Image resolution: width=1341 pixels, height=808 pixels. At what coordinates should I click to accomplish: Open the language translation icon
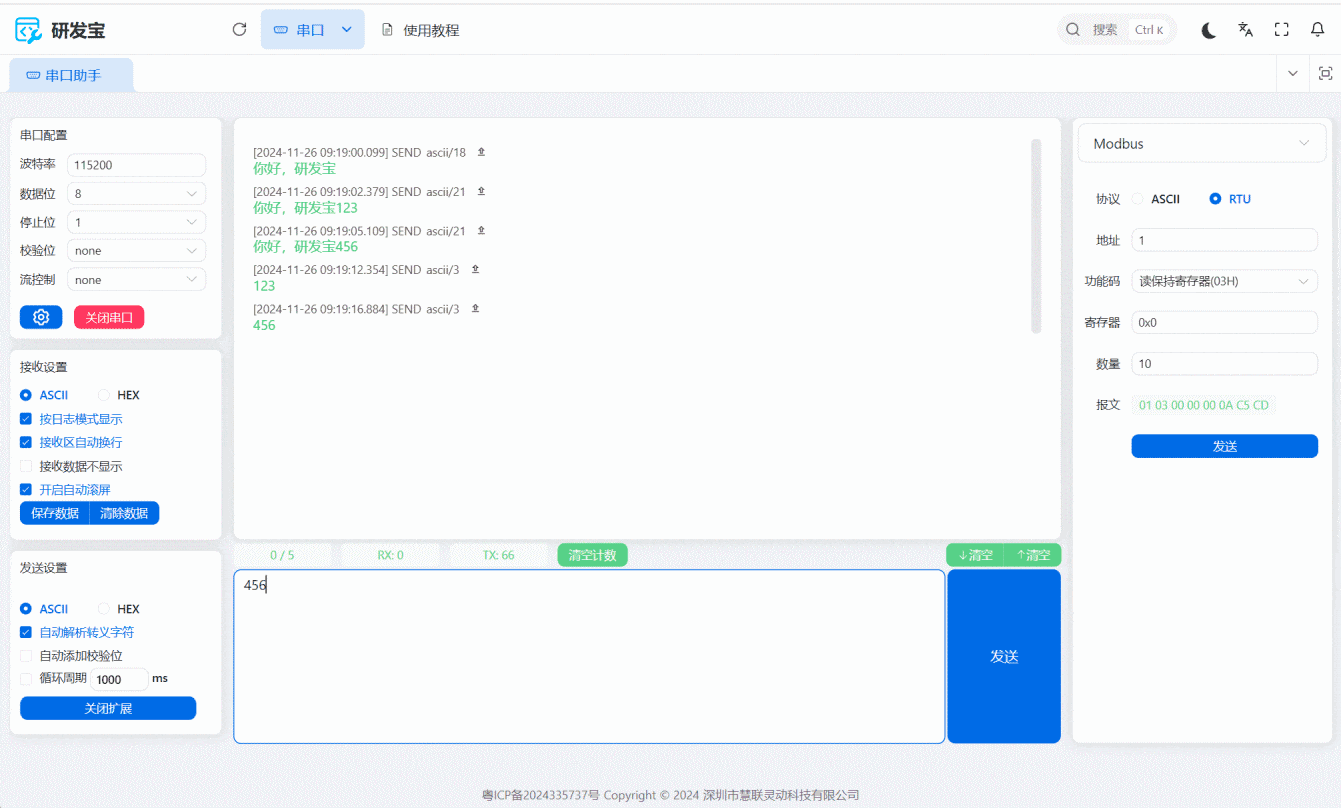point(1245,30)
